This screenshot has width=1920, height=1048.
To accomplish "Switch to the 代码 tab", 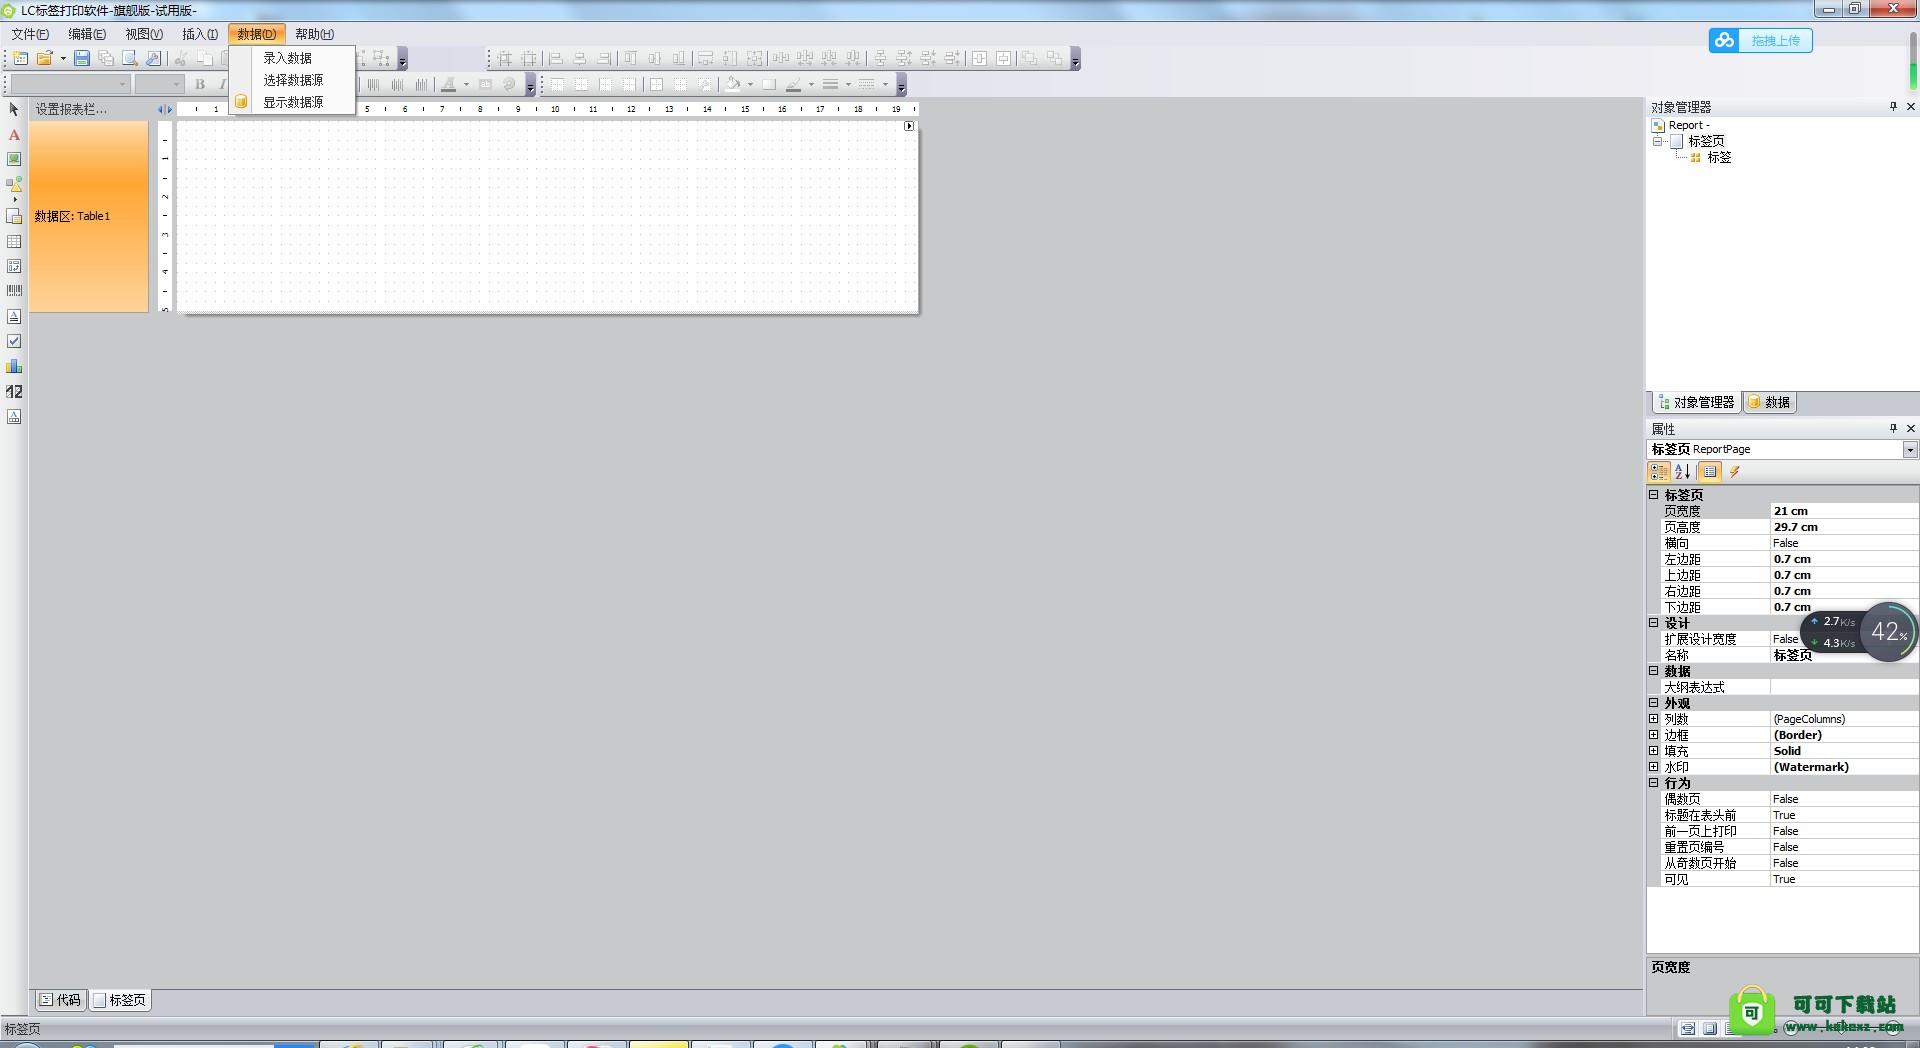I will click(60, 1000).
